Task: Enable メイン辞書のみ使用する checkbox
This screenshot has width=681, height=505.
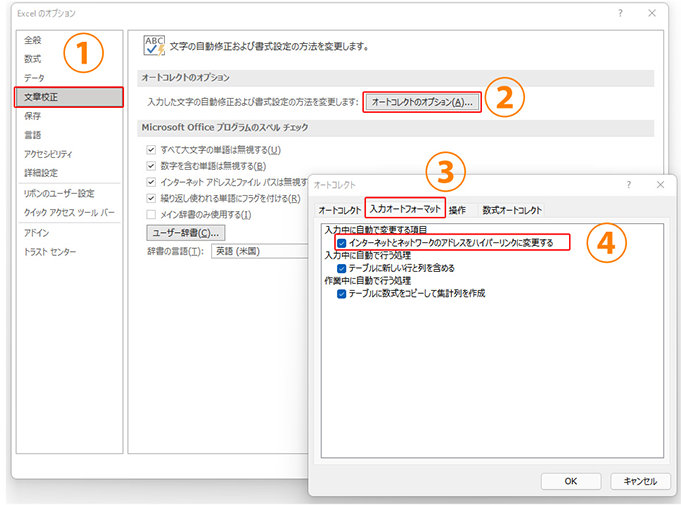Action: pos(151,215)
